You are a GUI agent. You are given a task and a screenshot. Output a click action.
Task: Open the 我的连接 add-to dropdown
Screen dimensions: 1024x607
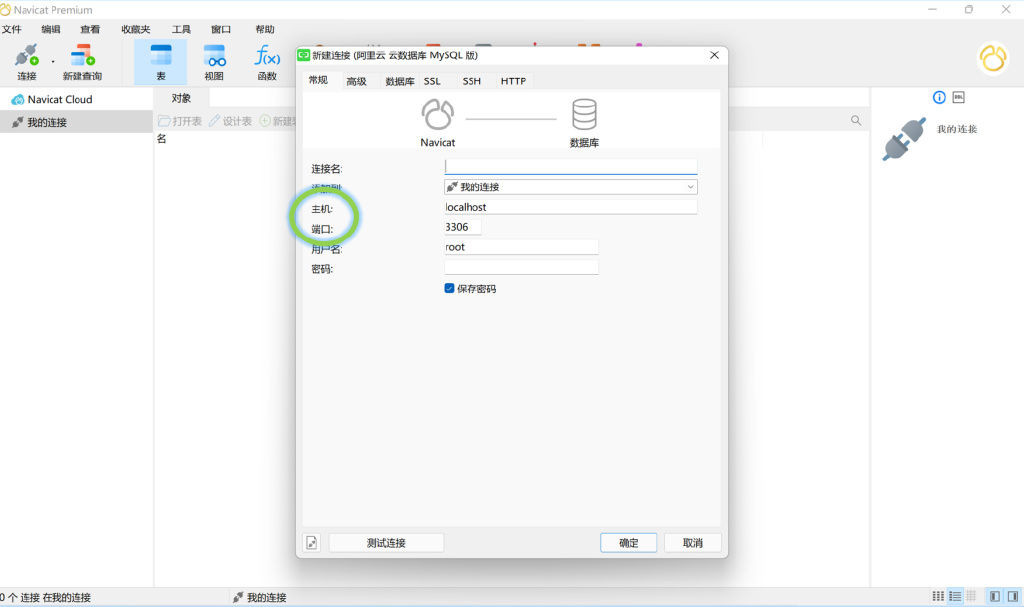(x=571, y=187)
